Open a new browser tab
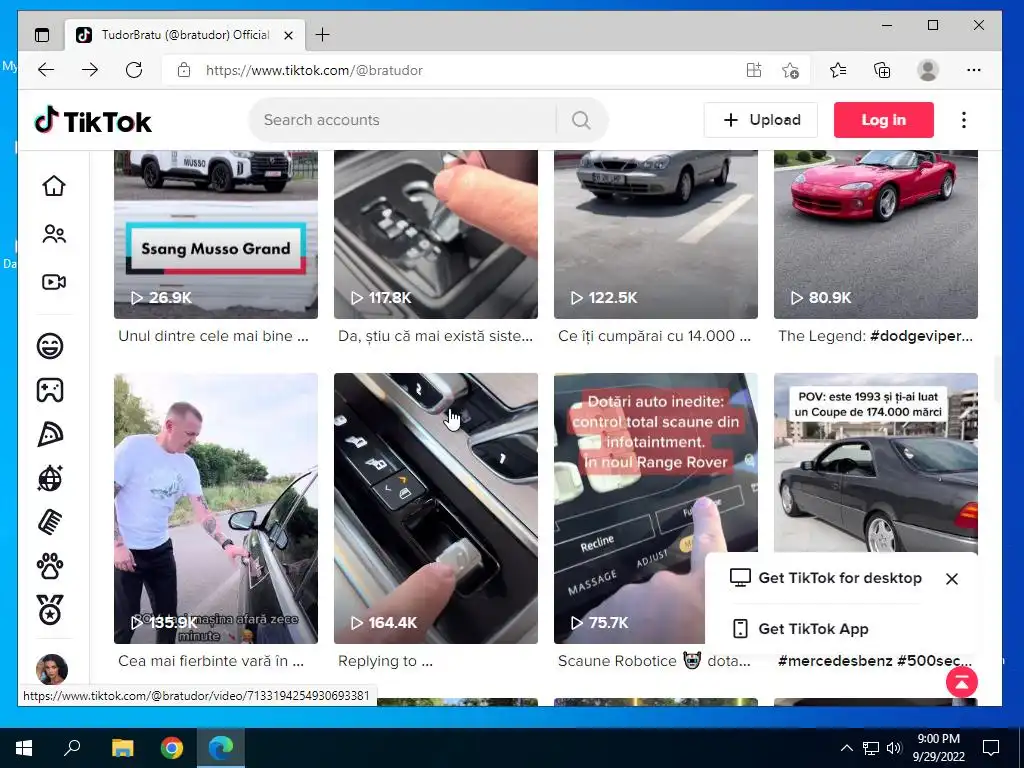The height and width of the screenshot is (768, 1024). (x=323, y=35)
